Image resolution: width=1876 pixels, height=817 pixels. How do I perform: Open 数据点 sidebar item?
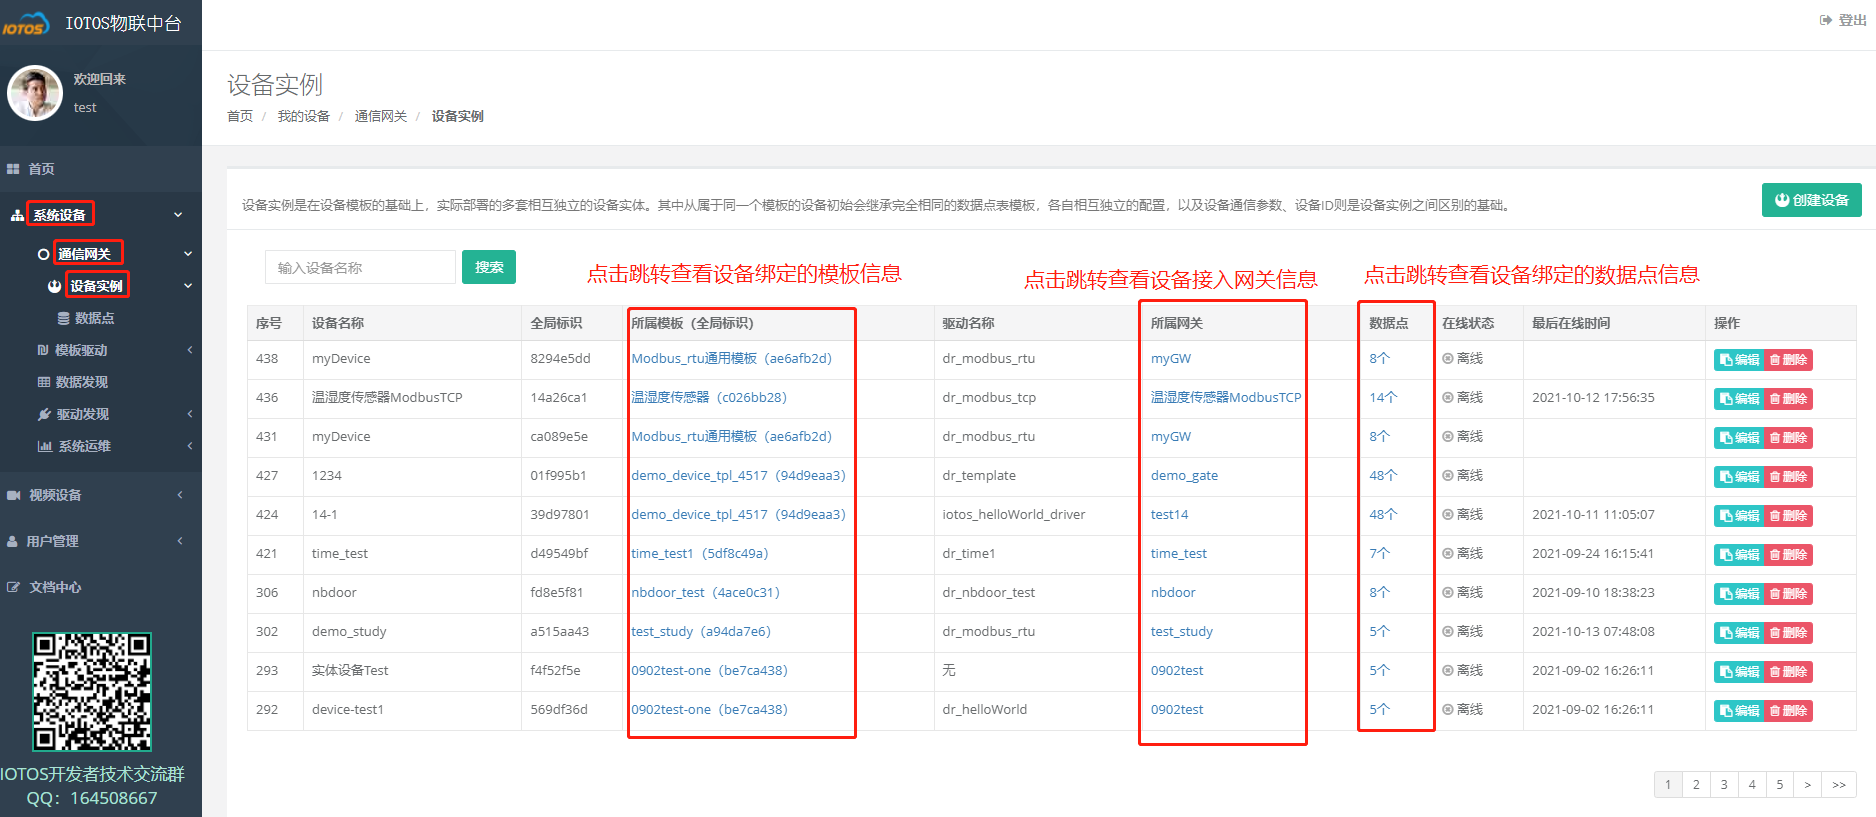(94, 318)
